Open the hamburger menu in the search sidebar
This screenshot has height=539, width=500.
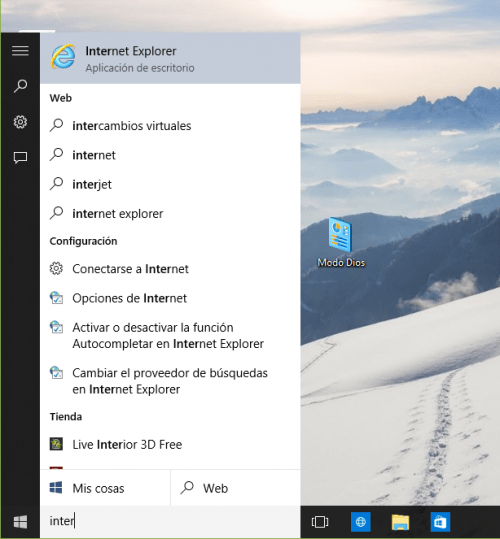[20, 51]
